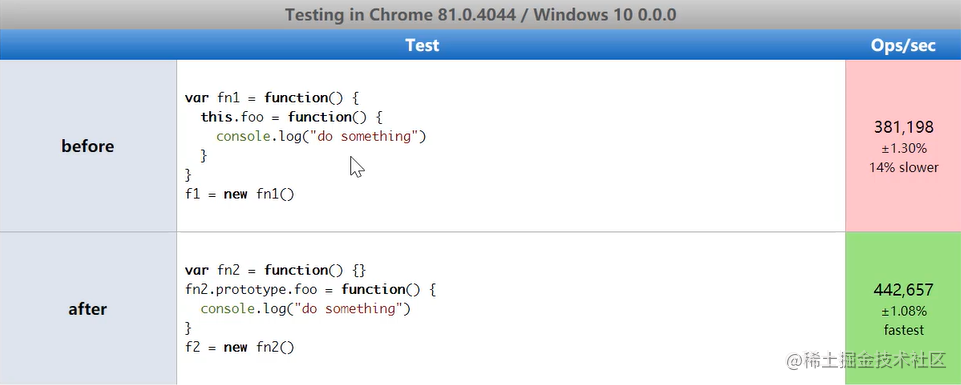Click the "f2 = new fn2()" line

point(240,348)
